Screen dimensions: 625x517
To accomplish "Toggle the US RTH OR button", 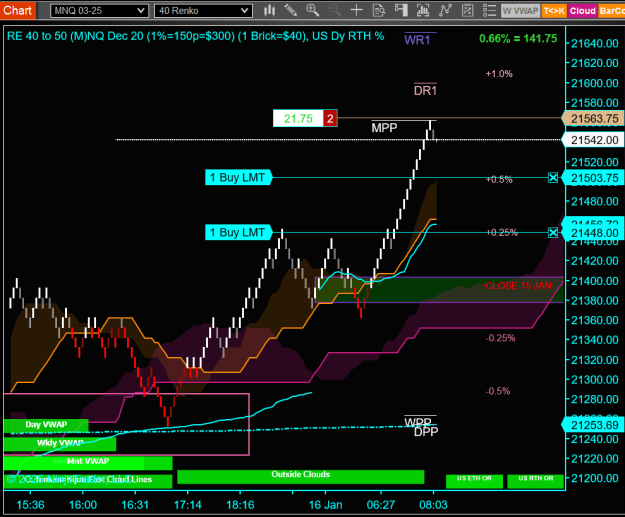I will (x=536, y=481).
